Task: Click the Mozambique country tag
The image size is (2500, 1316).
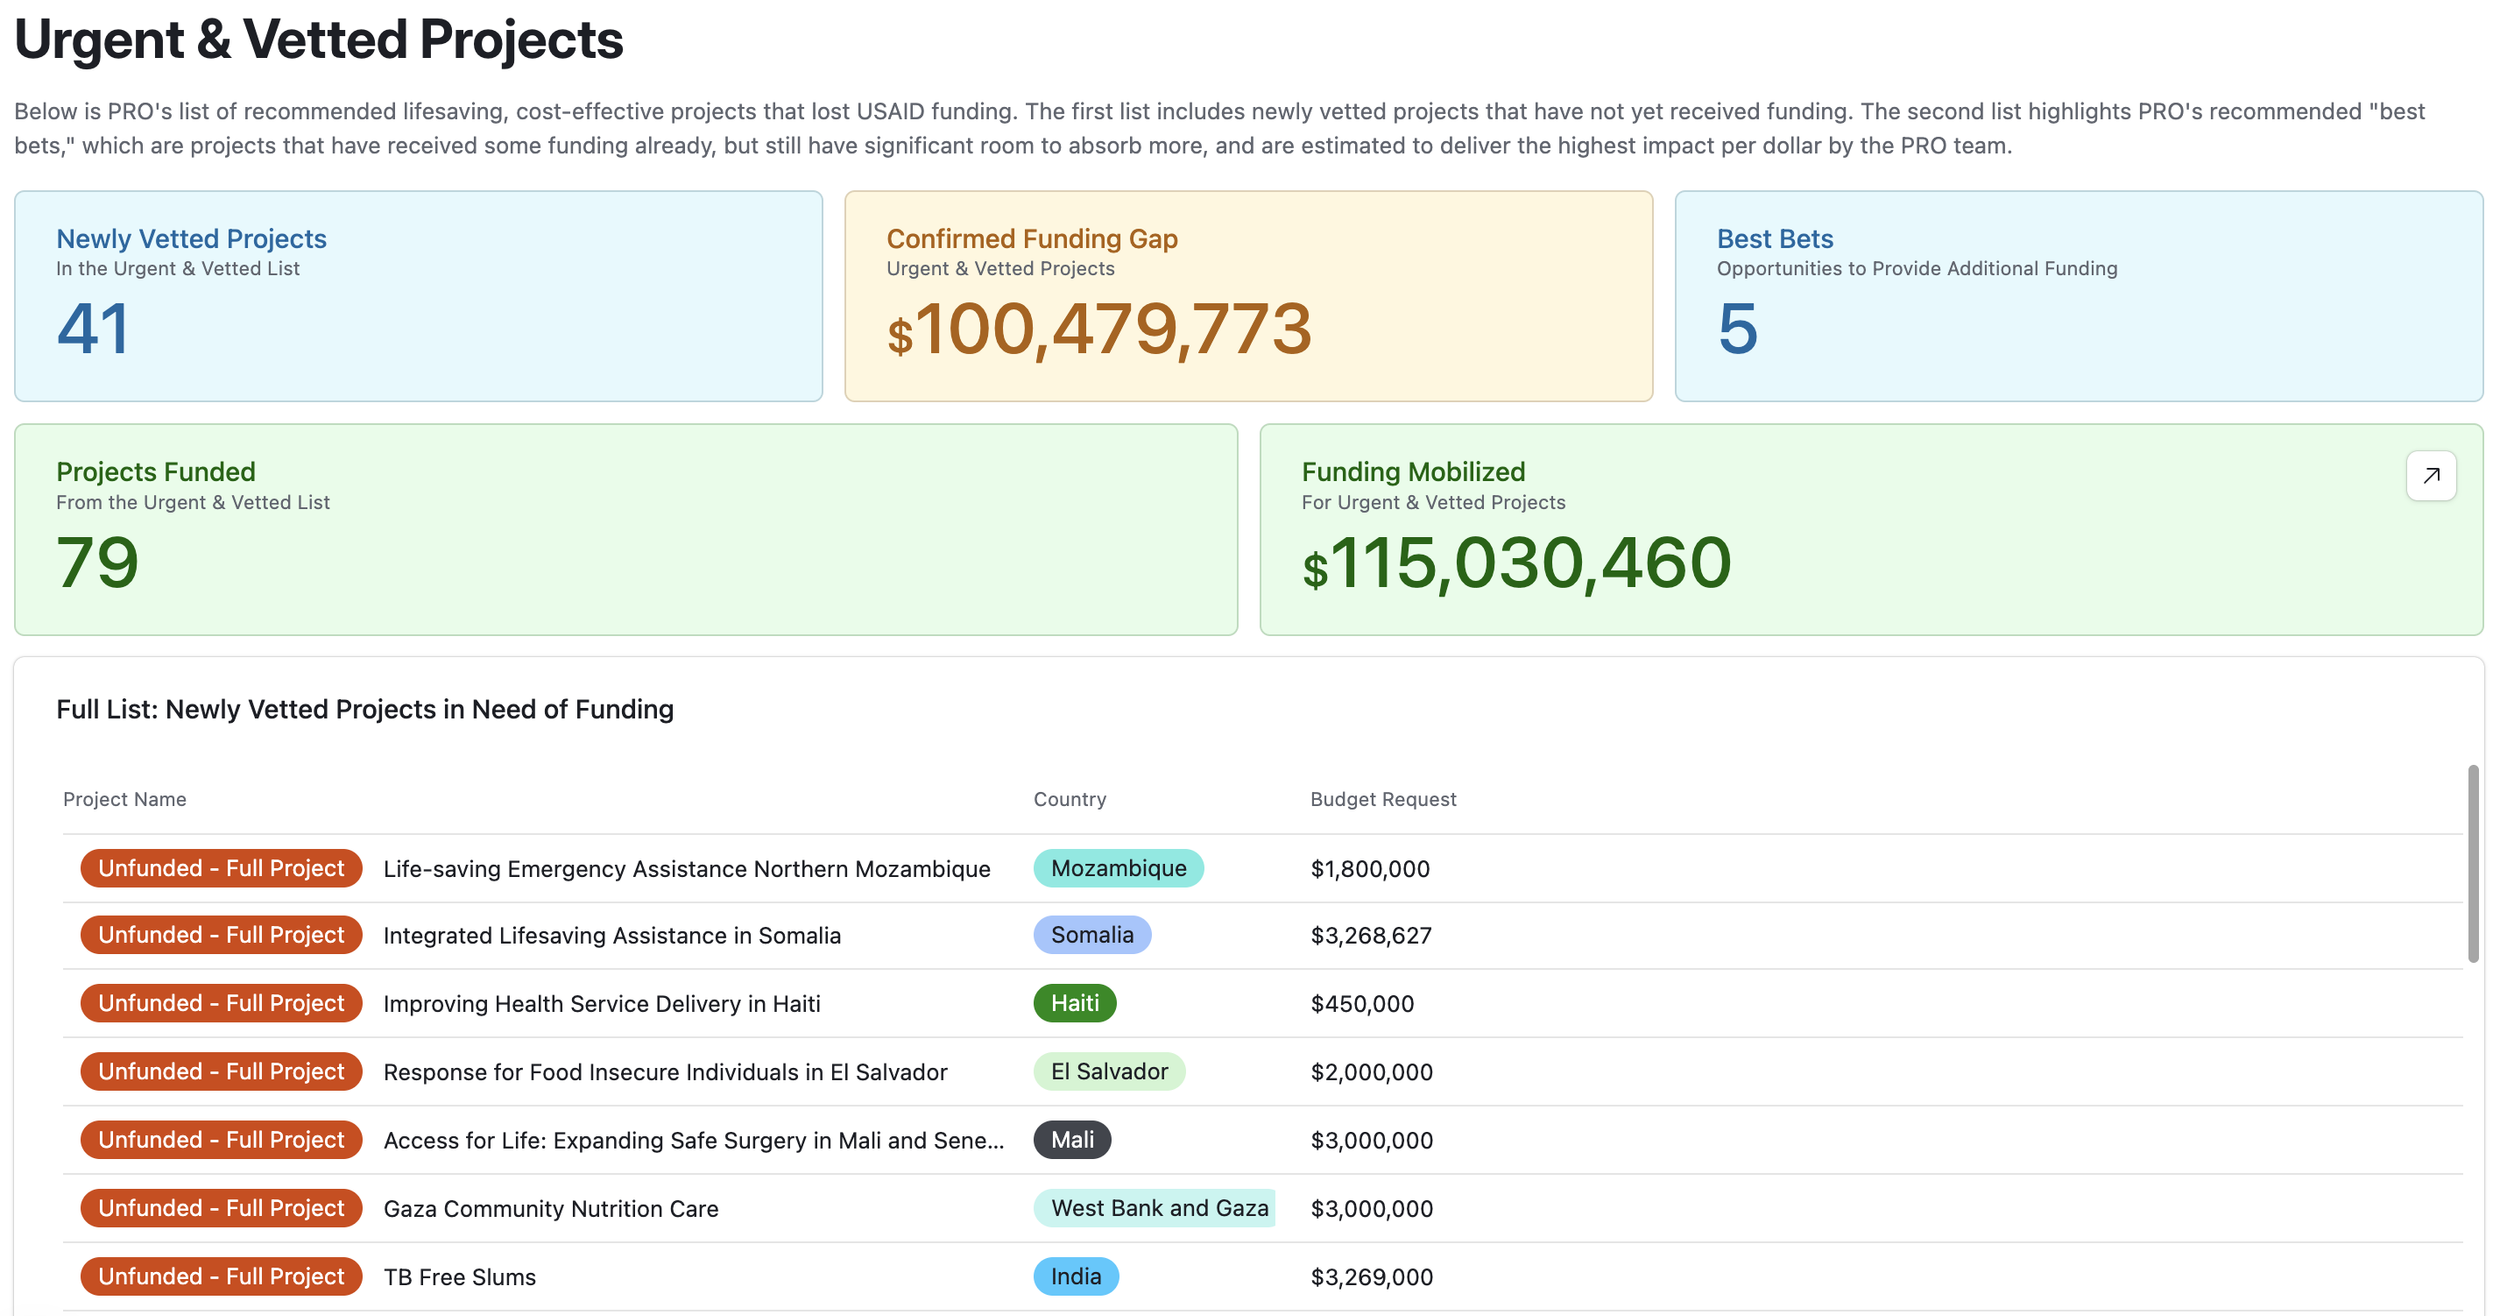Action: pyautogui.click(x=1118, y=868)
